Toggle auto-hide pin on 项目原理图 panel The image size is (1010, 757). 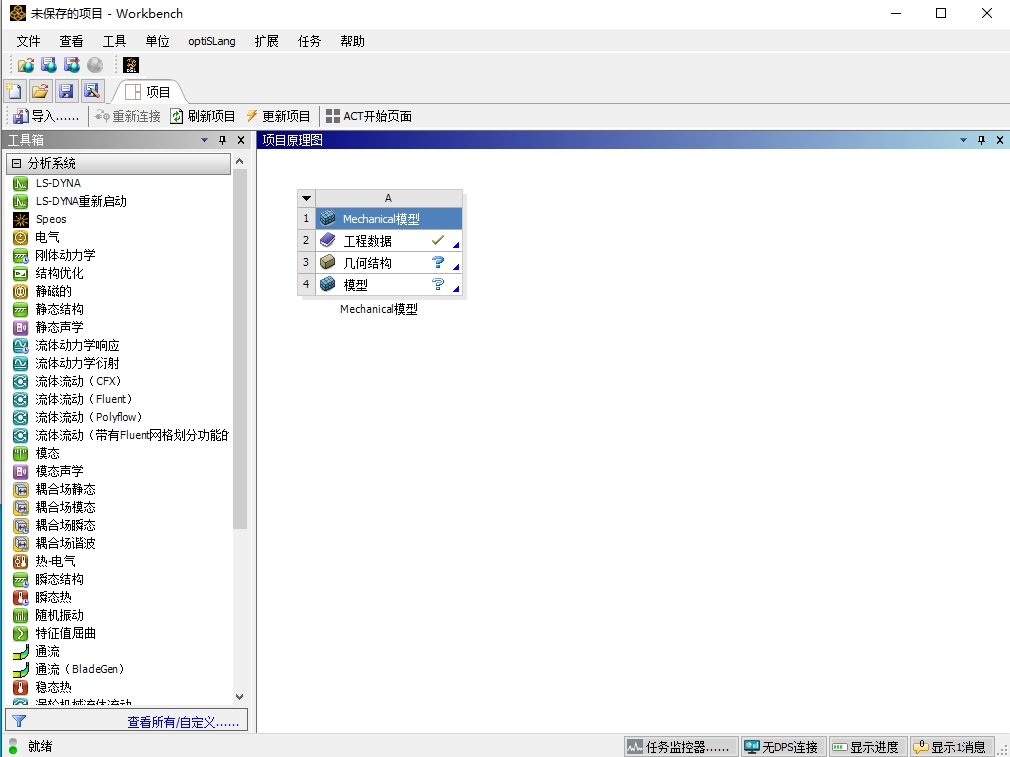coord(981,139)
